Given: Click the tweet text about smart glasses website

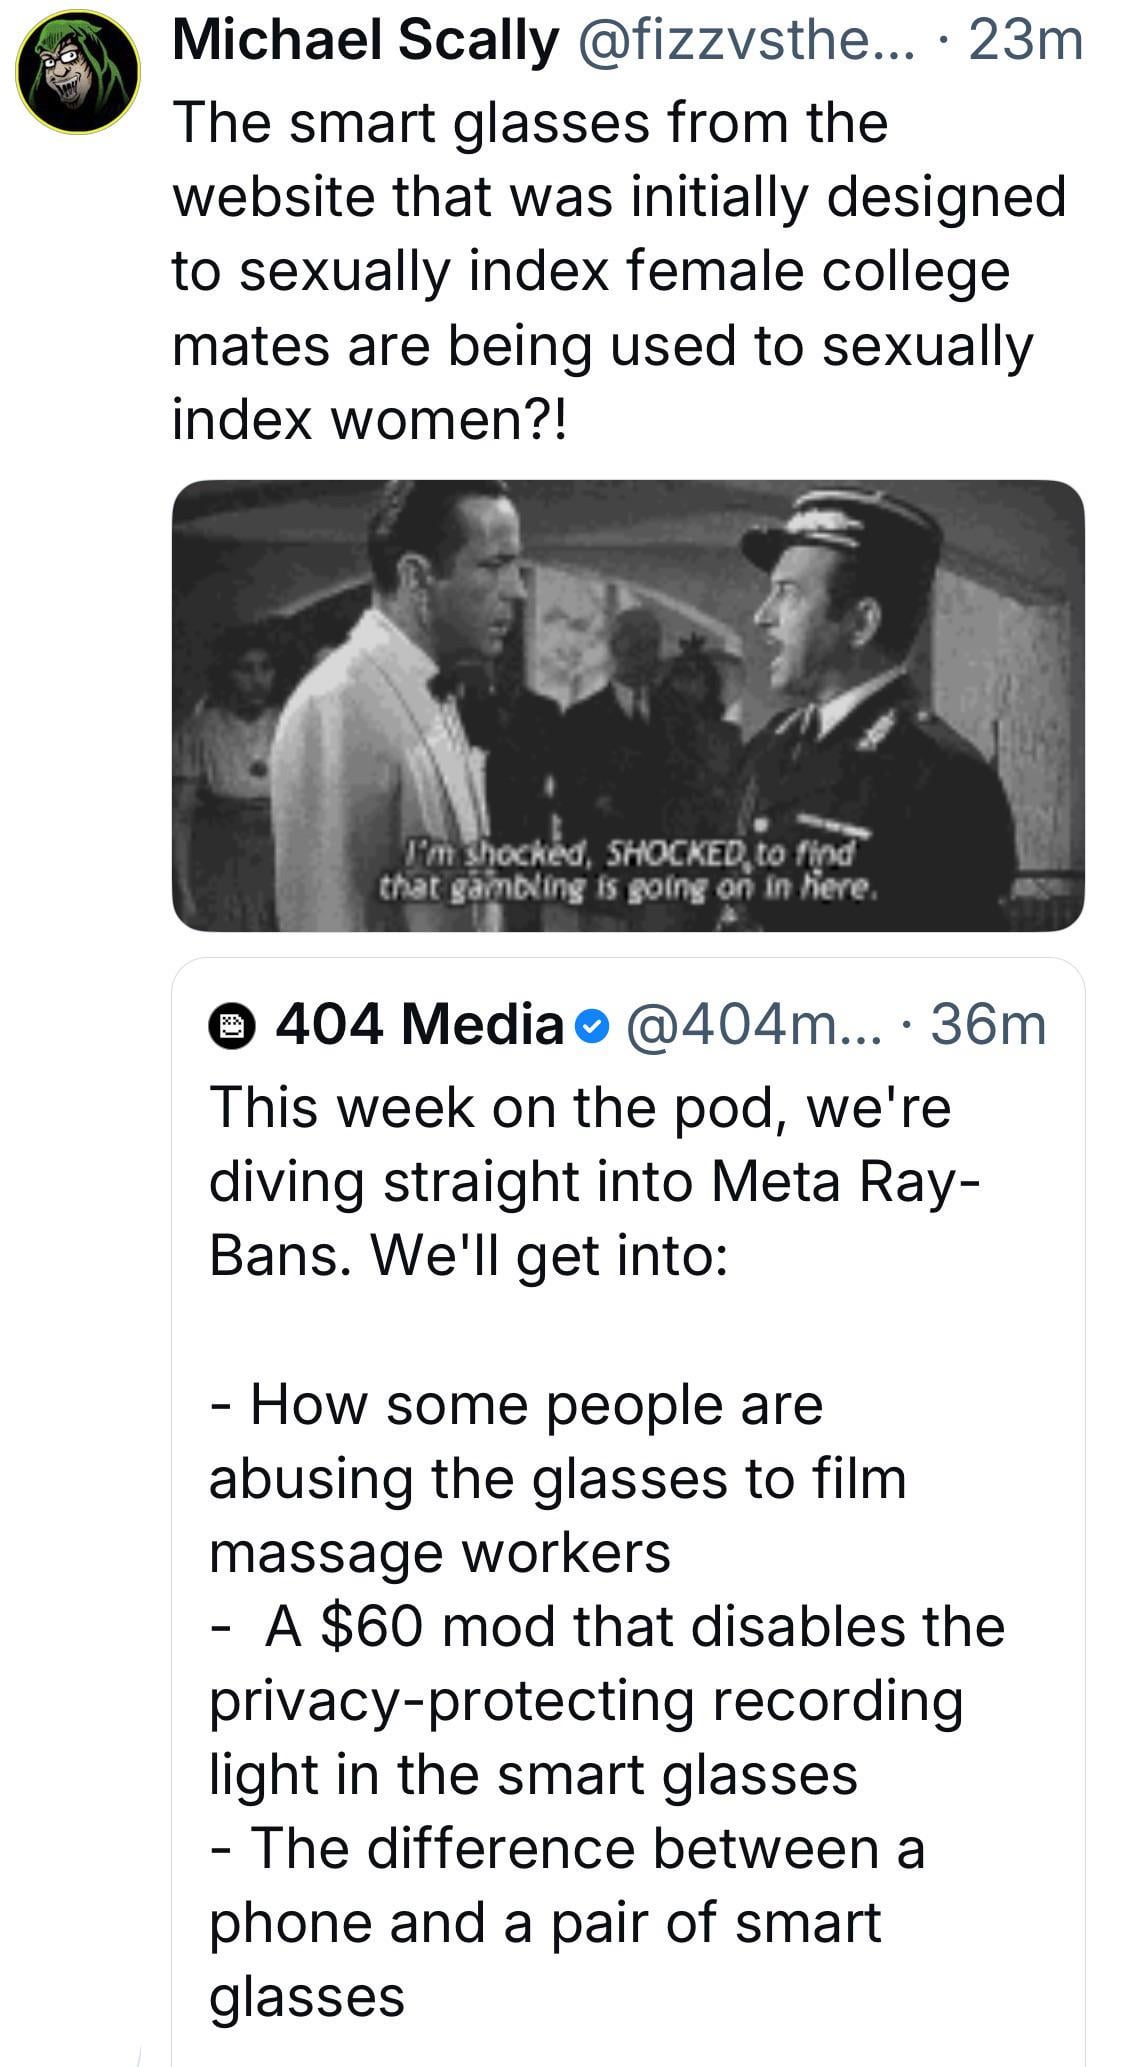Looking at the screenshot, I should 600,270.
